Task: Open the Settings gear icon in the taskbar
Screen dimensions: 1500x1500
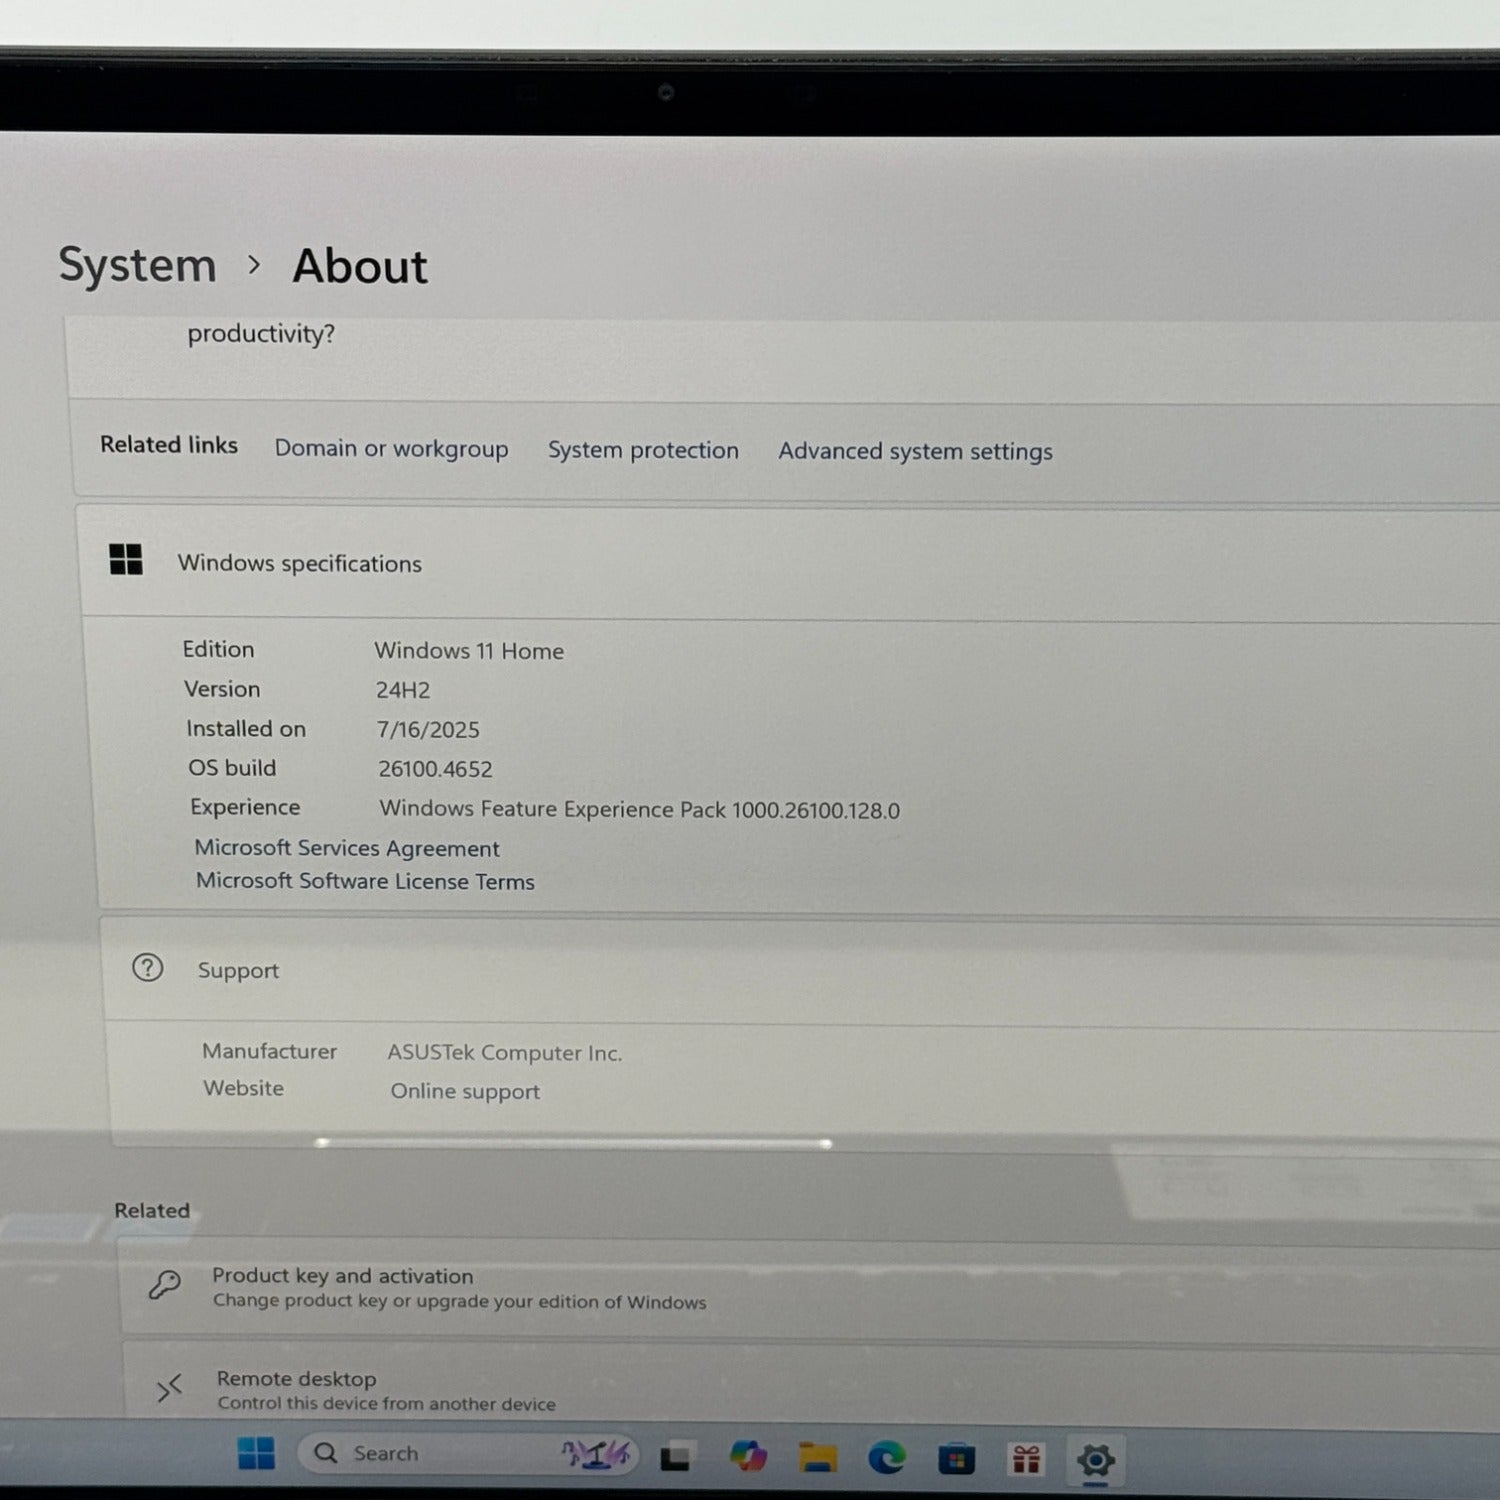Action: [x=1095, y=1461]
